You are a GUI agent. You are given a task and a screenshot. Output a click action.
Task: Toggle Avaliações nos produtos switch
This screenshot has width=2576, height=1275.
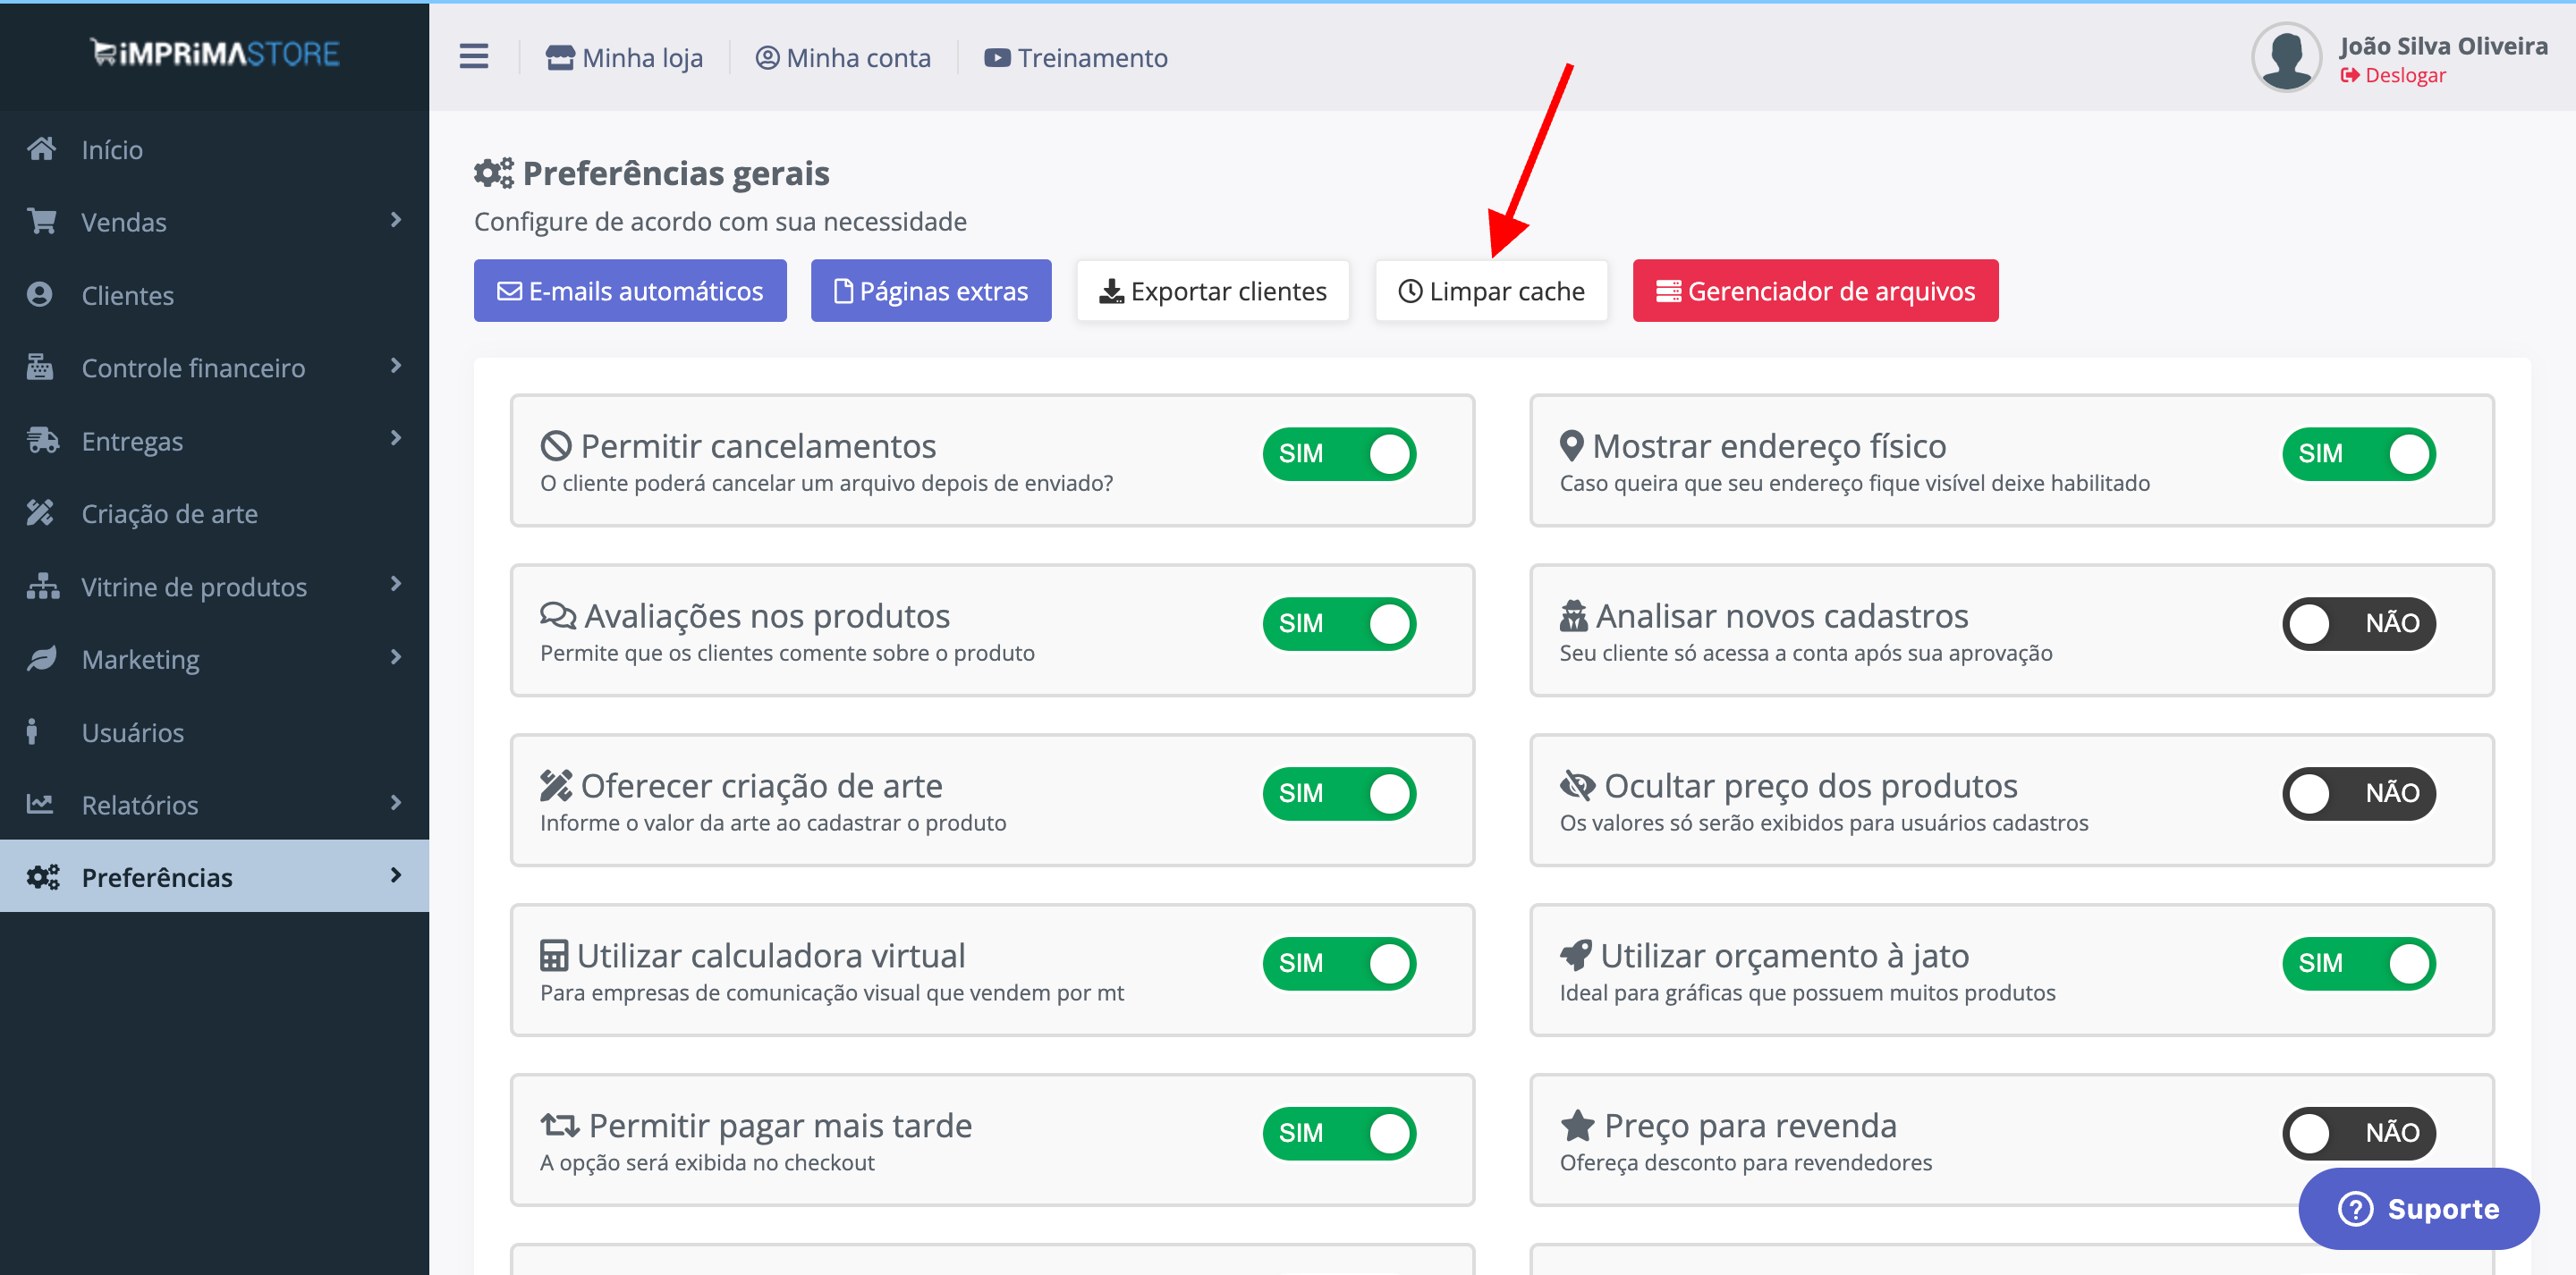coord(1339,624)
